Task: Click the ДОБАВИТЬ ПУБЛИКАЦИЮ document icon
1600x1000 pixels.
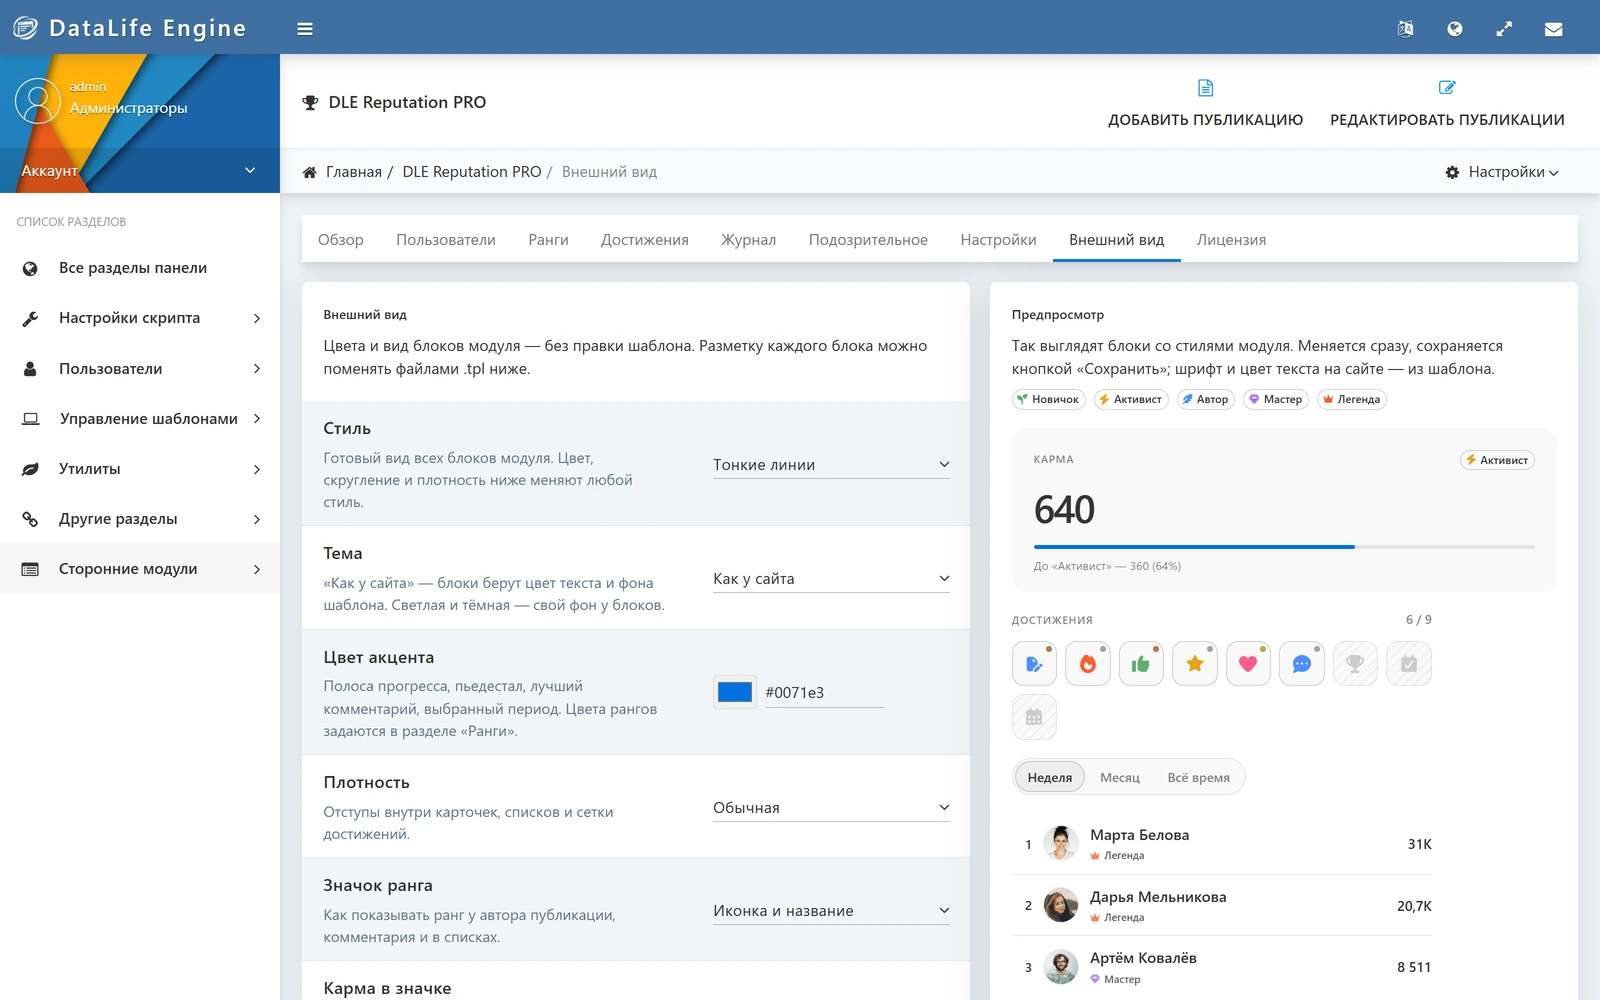Action: pyautogui.click(x=1206, y=88)
